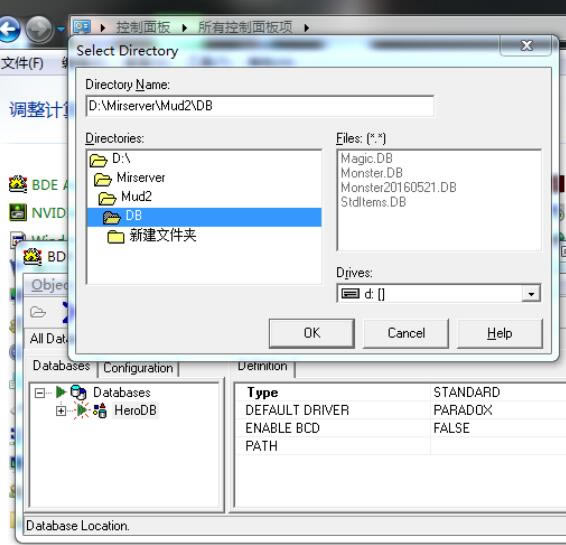The width and height of the screenshot is (566, 545).
Task: Click the Cancel button
Action: 406,333
